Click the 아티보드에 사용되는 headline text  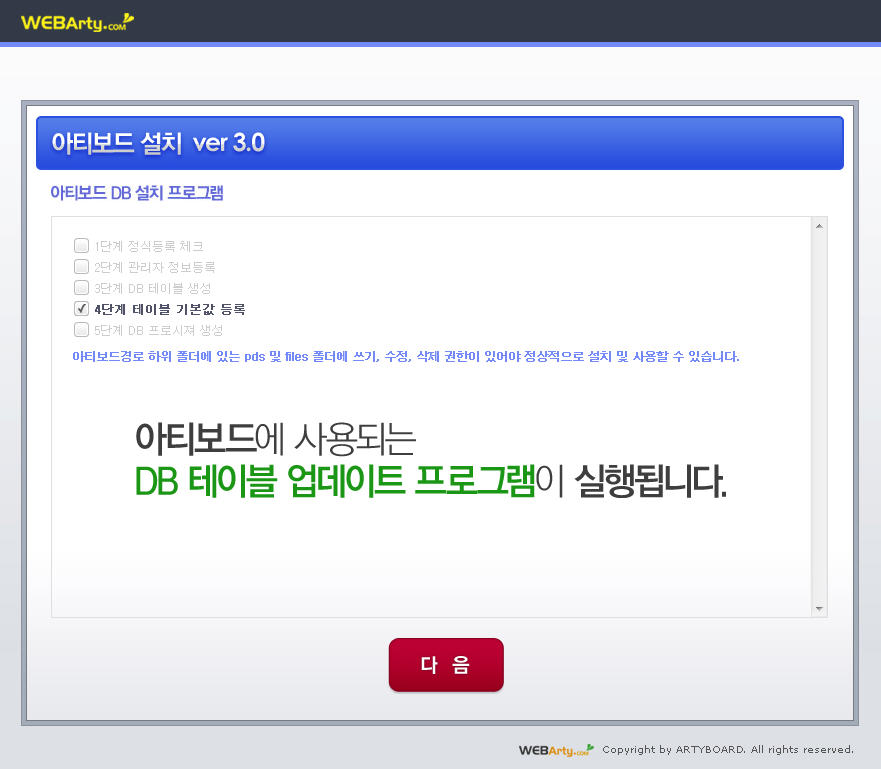tap(275, 439)
